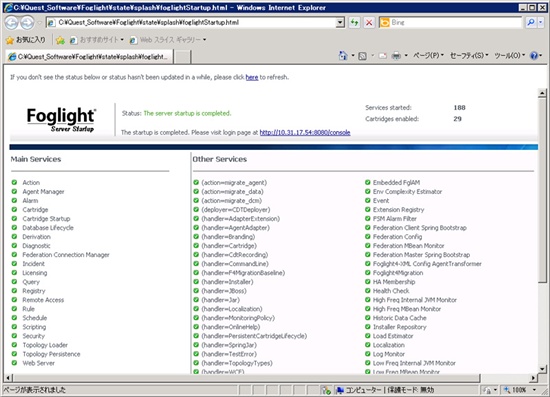Click the Add to Favorites Bar icon

pyautogui.click(x=60, y=40)
